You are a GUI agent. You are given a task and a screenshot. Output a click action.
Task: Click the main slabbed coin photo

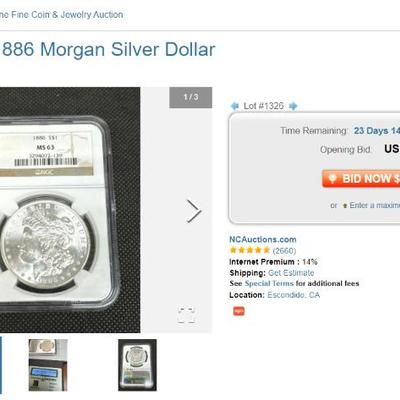click(70, 210)
